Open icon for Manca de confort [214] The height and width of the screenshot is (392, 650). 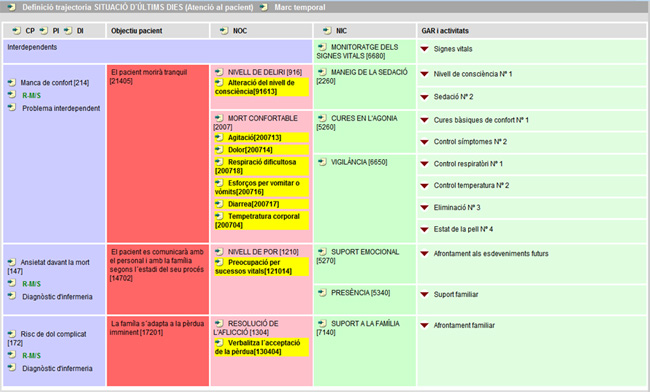tap(12, 82)
